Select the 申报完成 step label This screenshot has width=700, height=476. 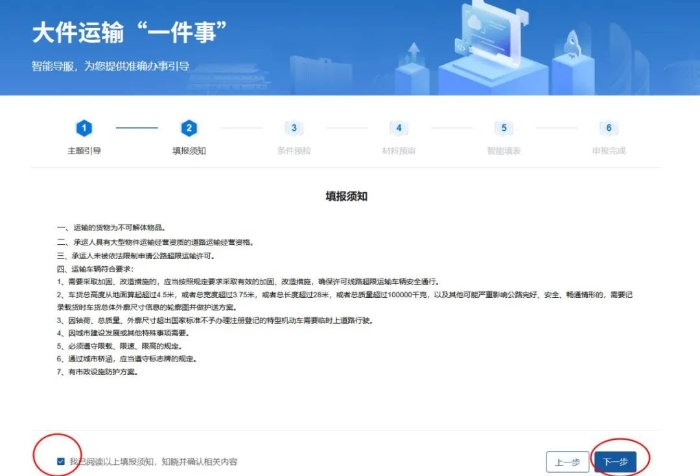608,151
